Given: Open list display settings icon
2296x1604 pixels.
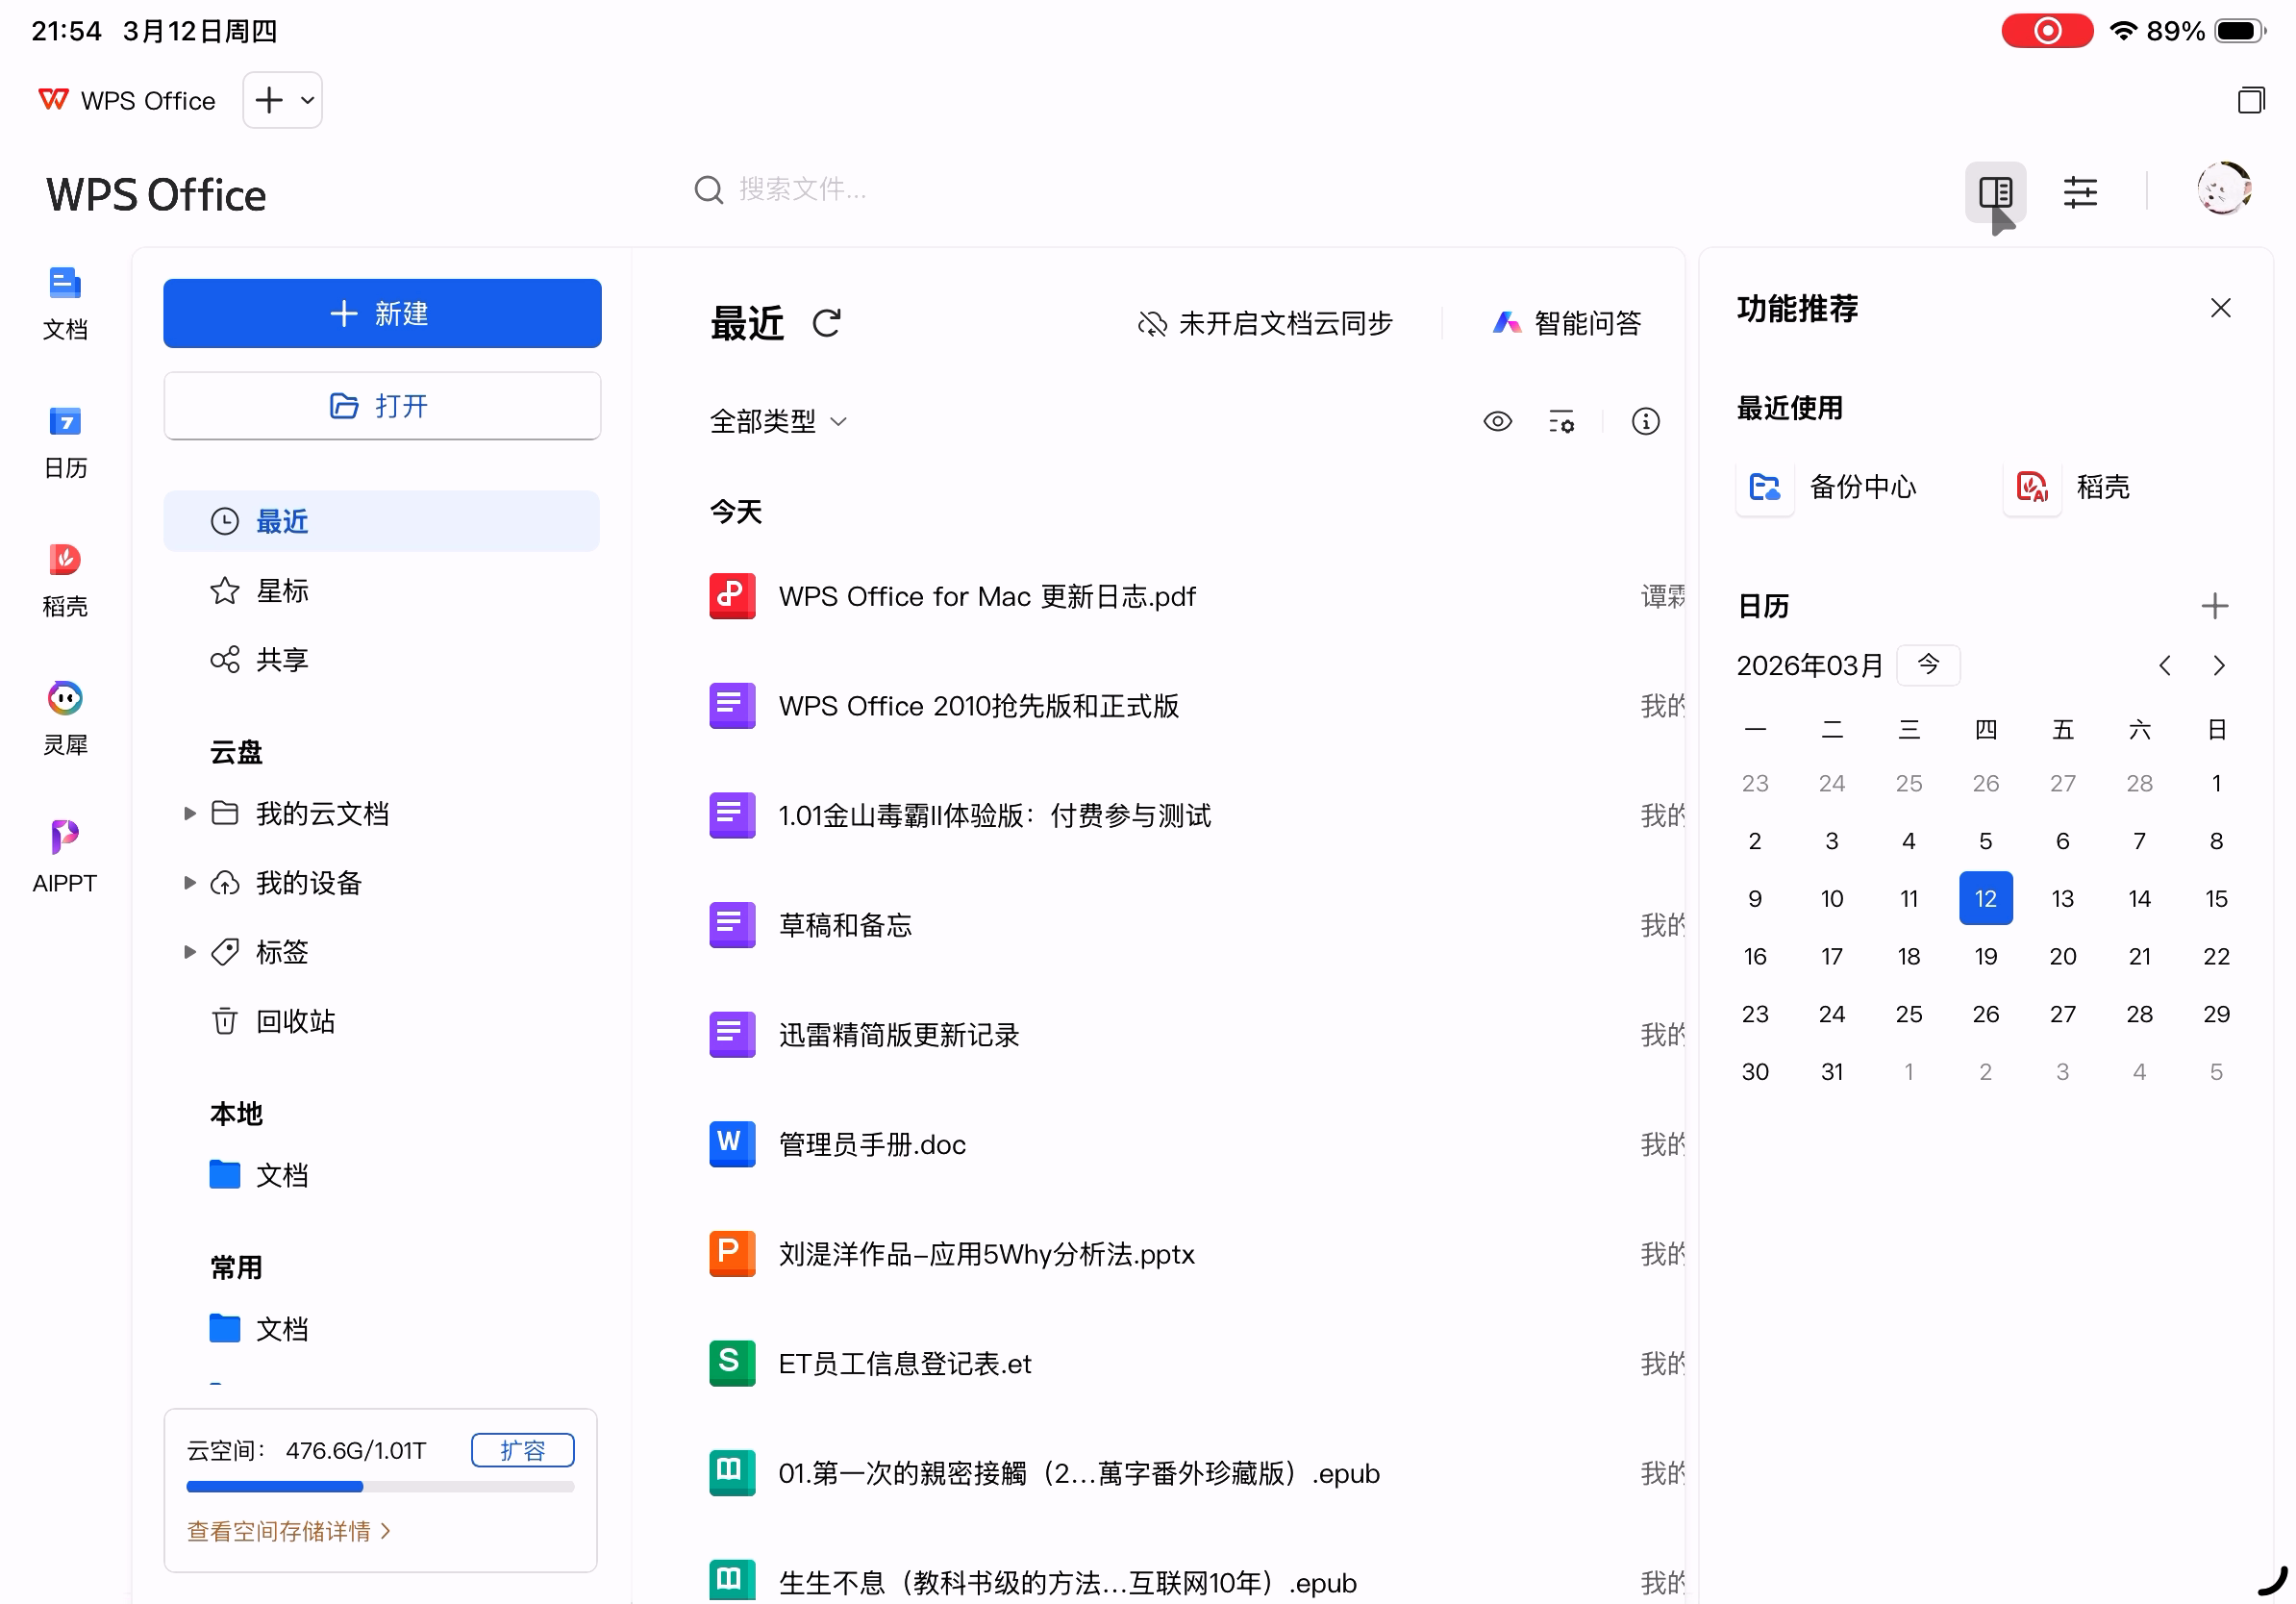Looking at the screenshot, I should pyautogui.click(x=1561, y=421).
